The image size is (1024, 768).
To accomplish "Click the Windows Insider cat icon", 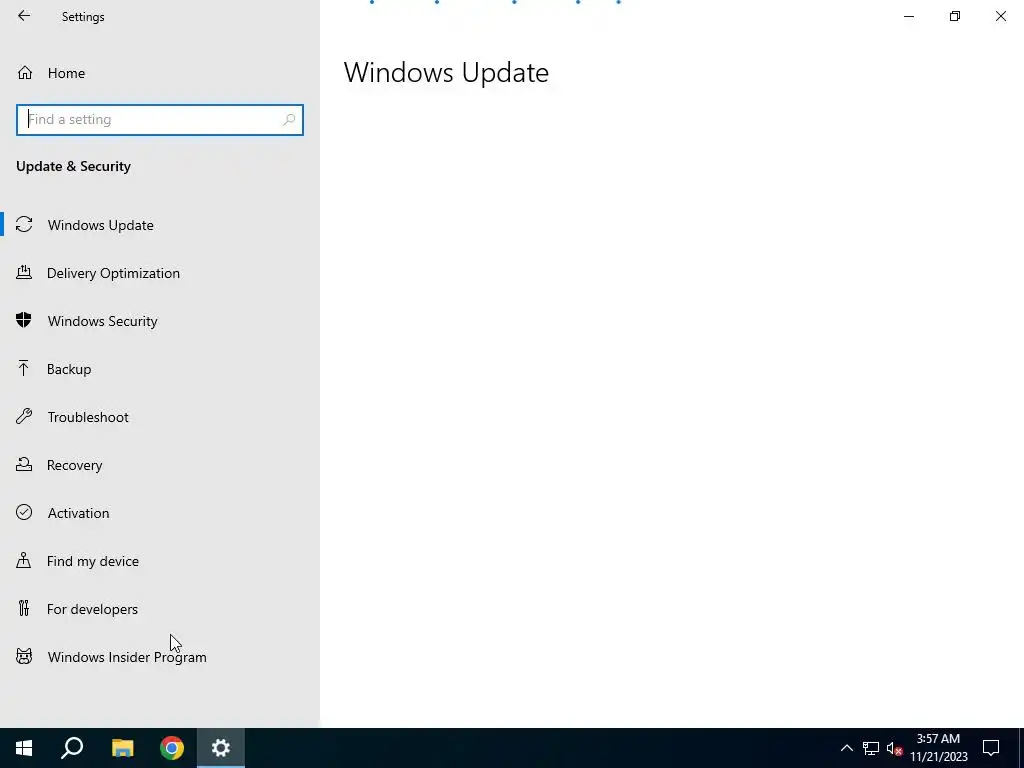I will click(24, 656).
